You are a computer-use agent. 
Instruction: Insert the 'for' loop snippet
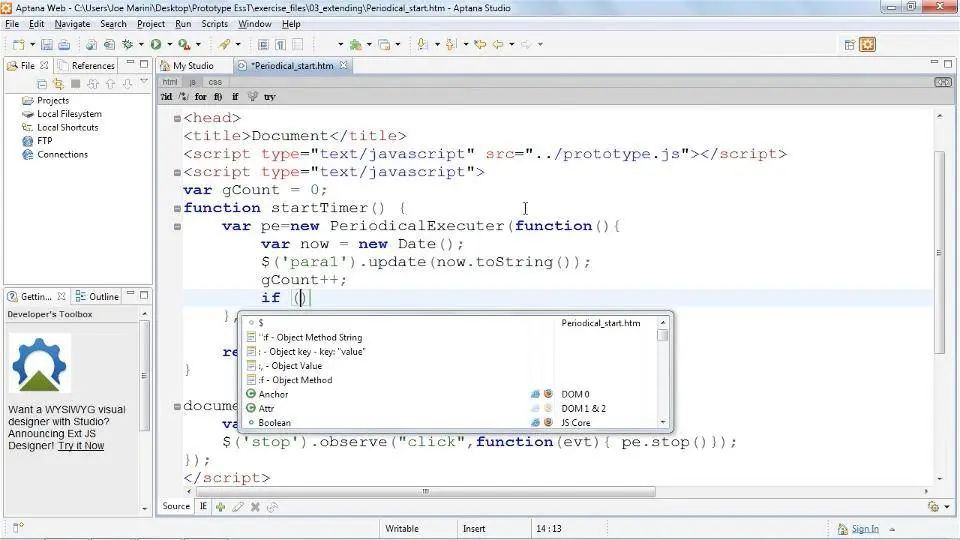[201, 97]
